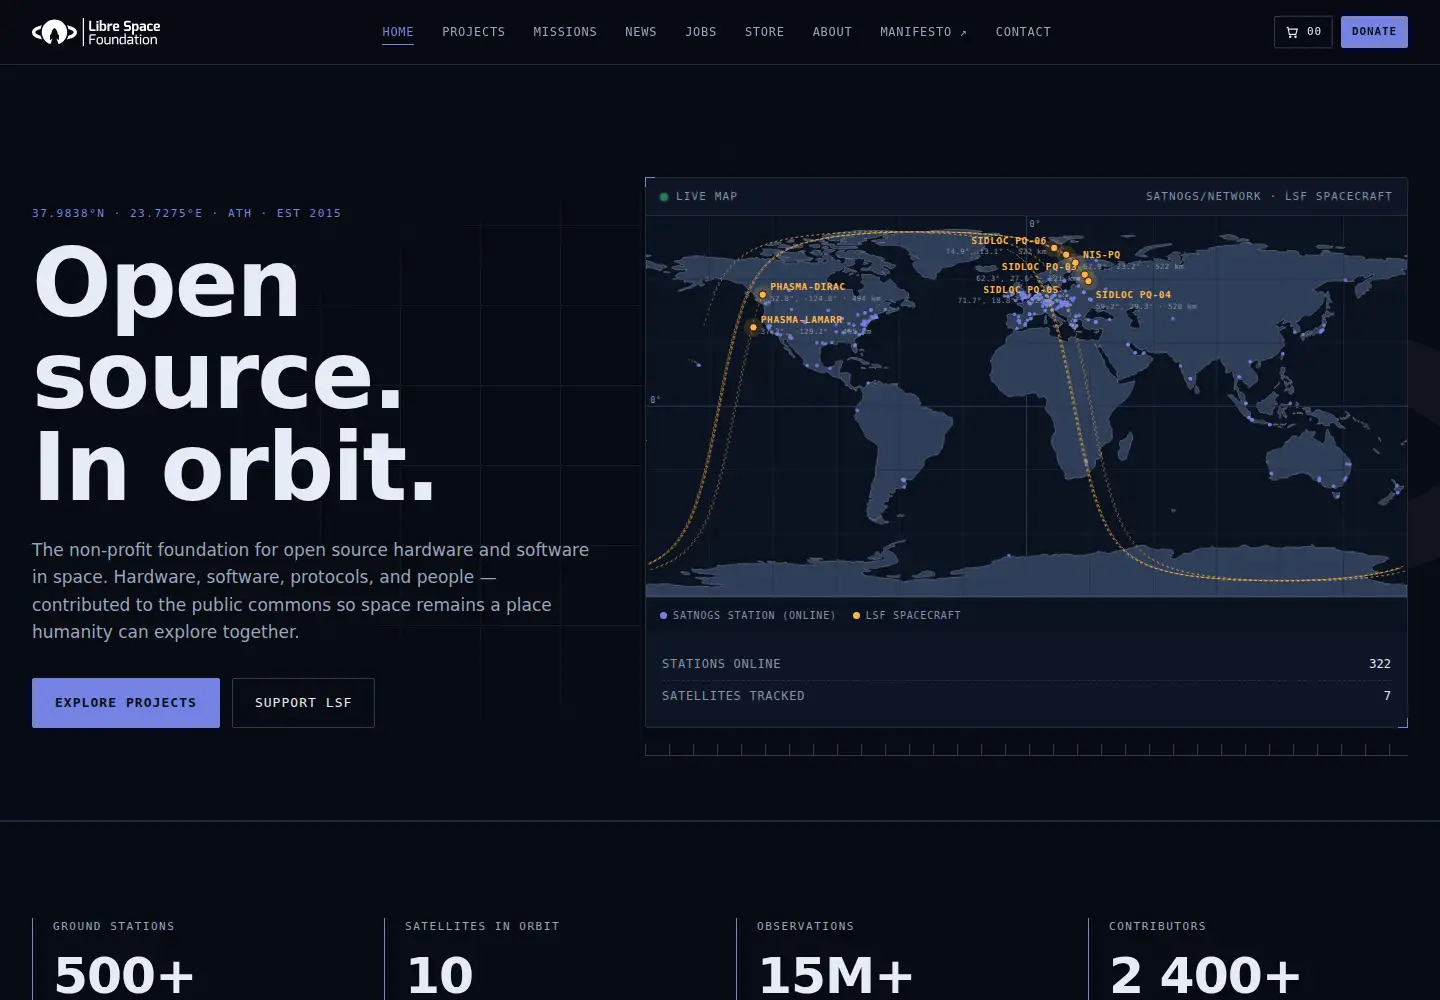Click the STATIONS ONLINE label

721,664
